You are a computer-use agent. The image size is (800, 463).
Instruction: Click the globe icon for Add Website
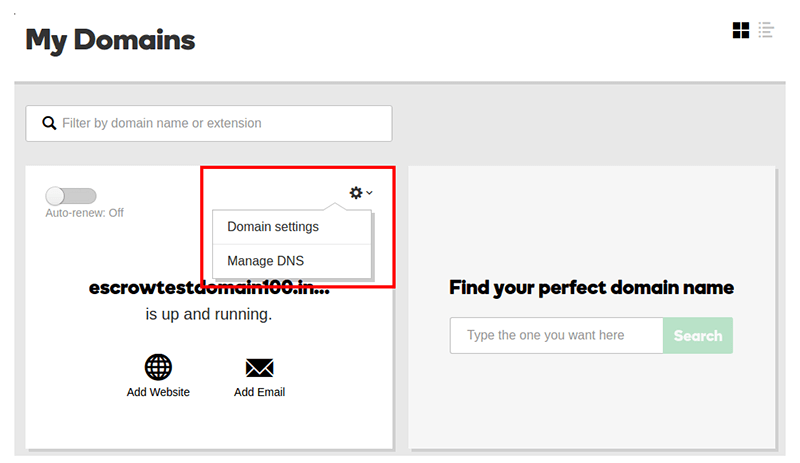pos(158,367)
